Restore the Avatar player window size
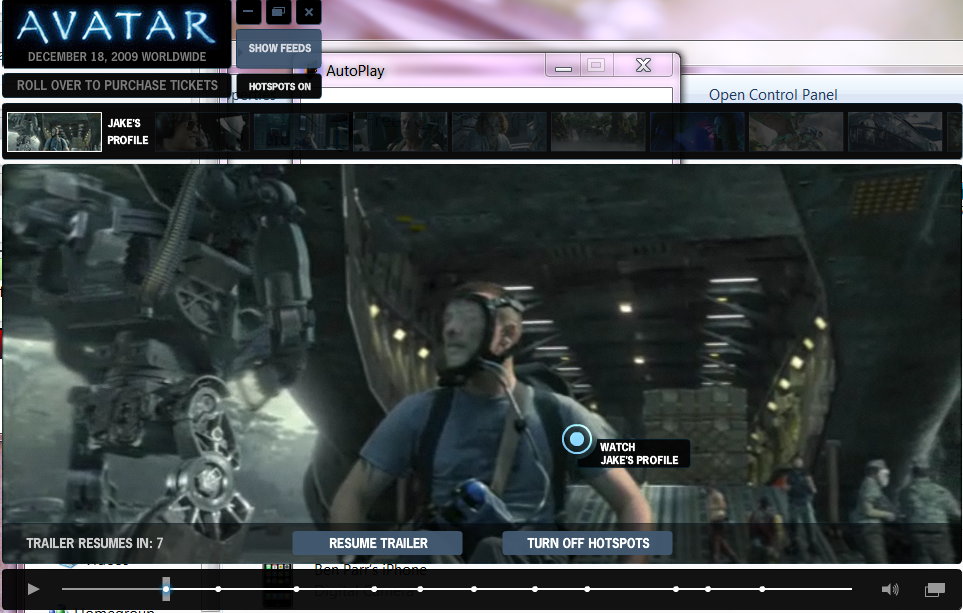Screen dimensions: 963x613 click(278, 12)
